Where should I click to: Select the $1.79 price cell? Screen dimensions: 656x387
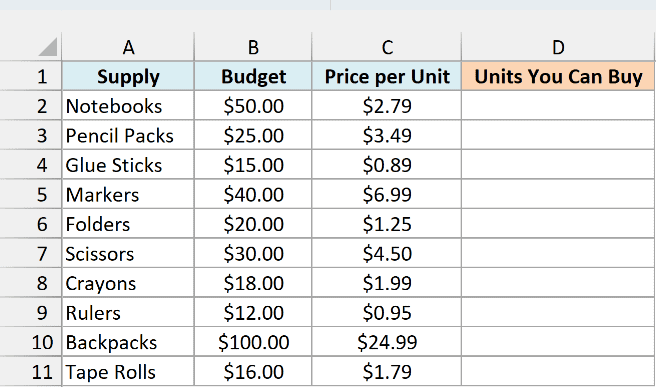[x=387, y=372]
